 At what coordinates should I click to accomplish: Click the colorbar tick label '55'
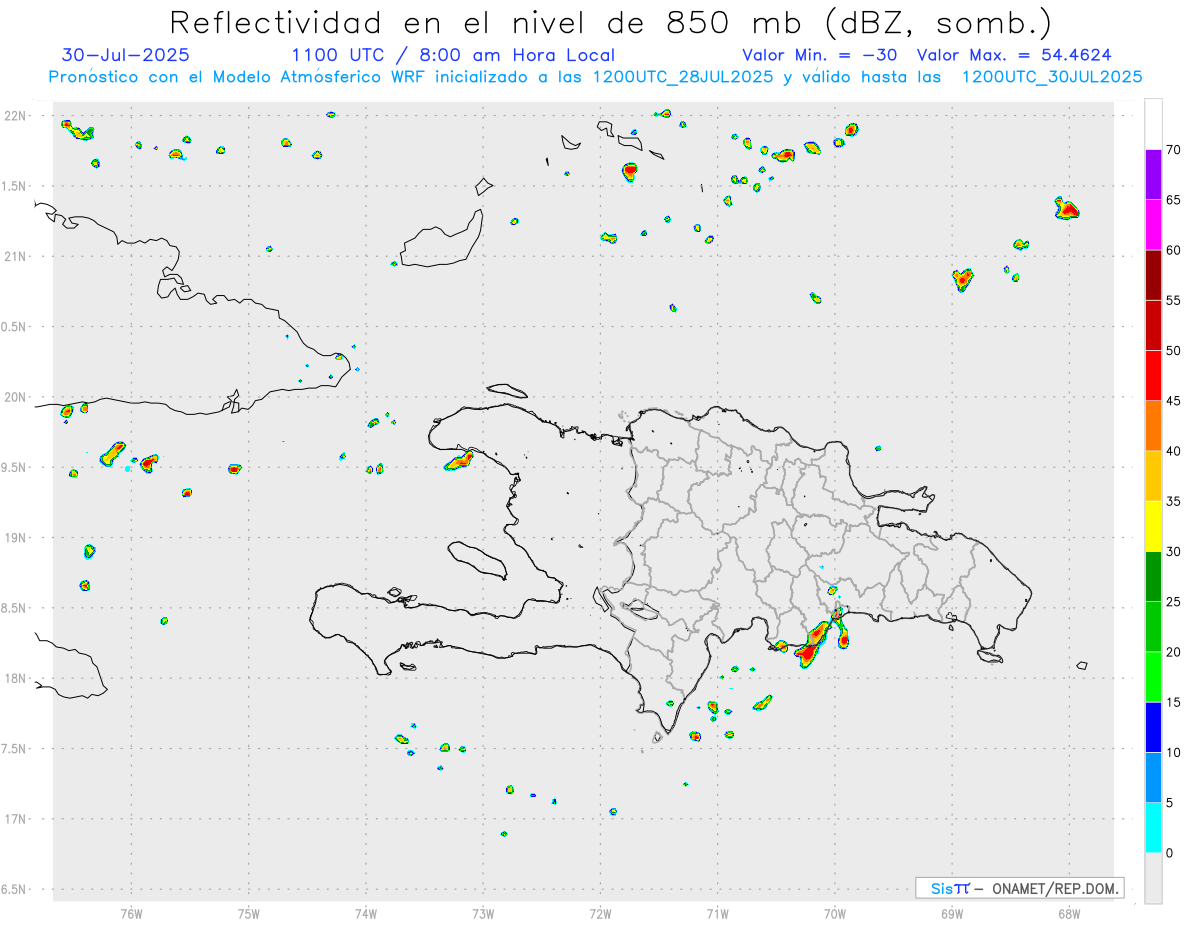pos(1174,300)
